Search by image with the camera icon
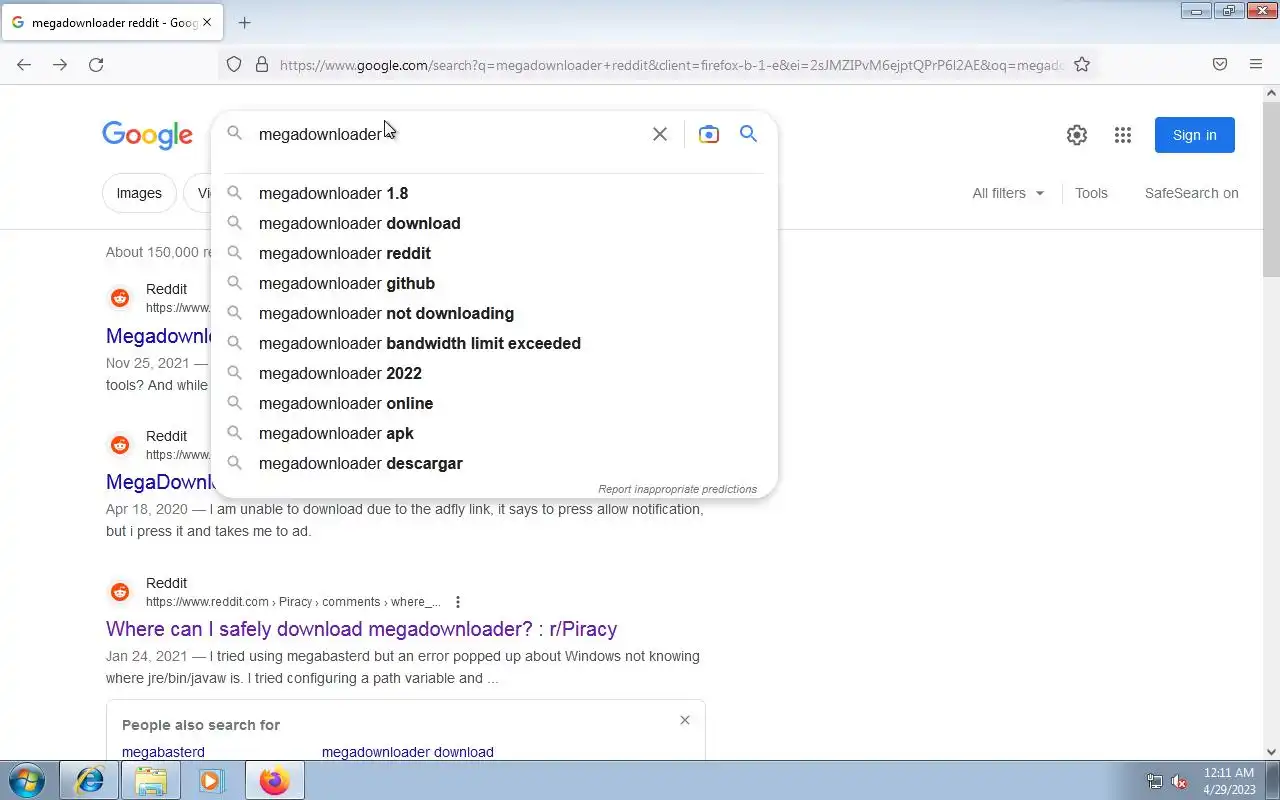Screen dimensions: 1280x800 pyautogui.click(x=709, y=134)
